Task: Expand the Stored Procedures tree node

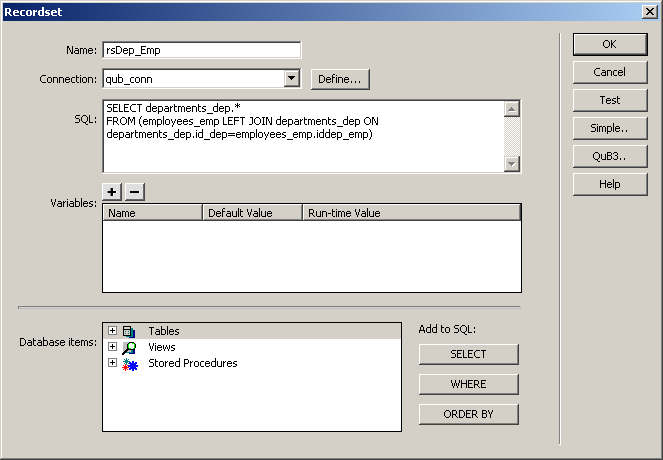Action: 112,363
